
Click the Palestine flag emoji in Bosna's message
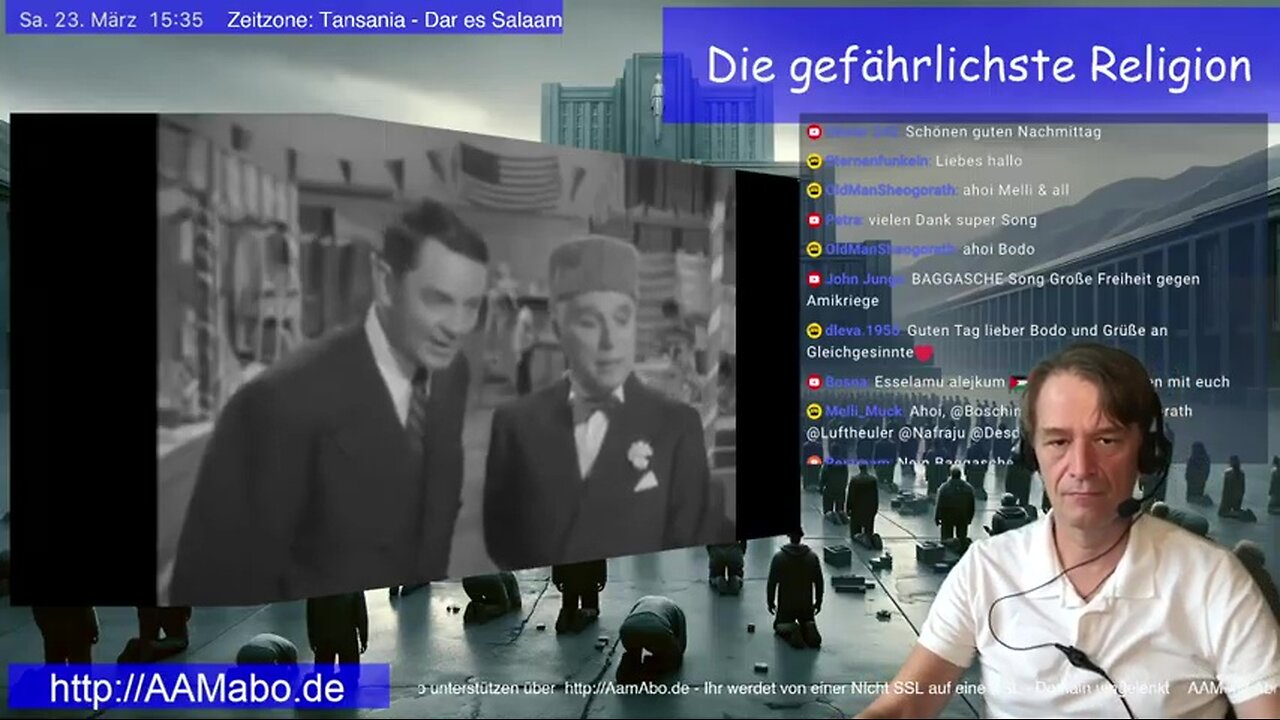click(1018, 382)
